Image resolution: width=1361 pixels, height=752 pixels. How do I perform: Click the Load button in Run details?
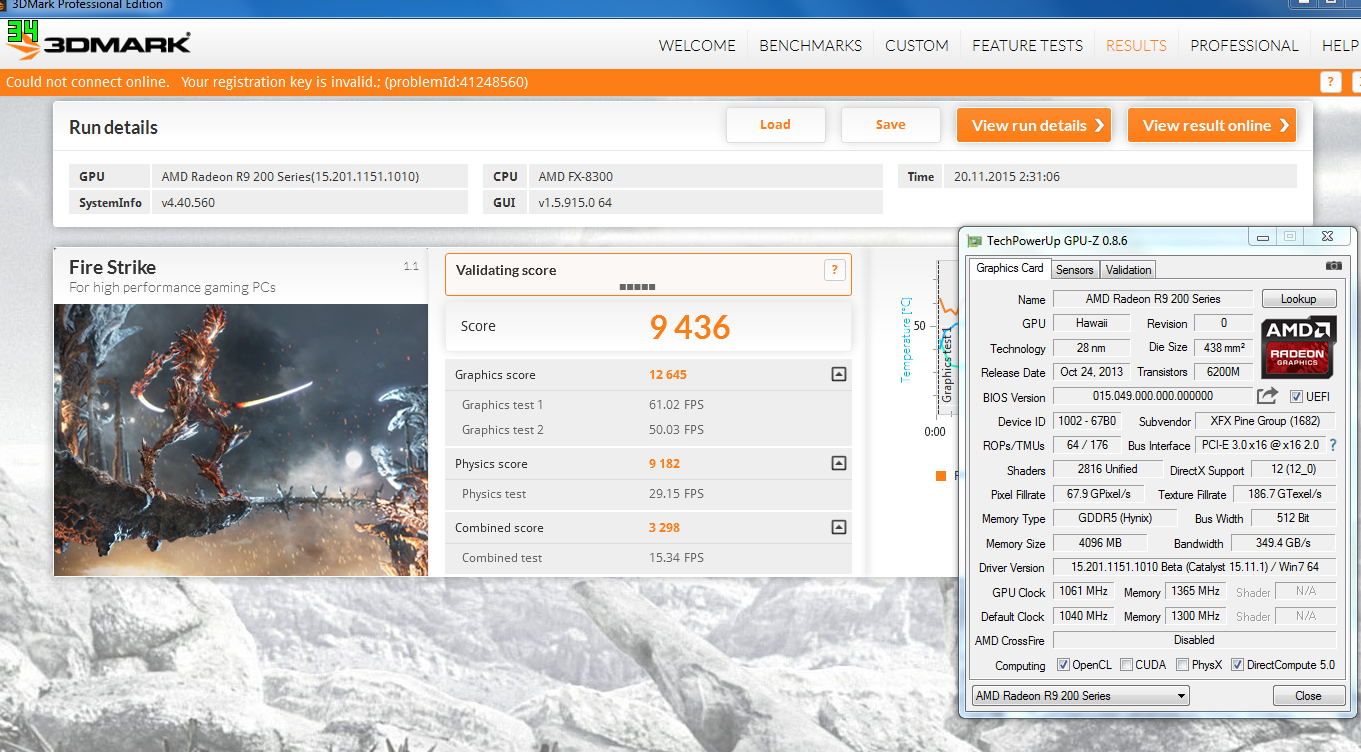(776, 125)
